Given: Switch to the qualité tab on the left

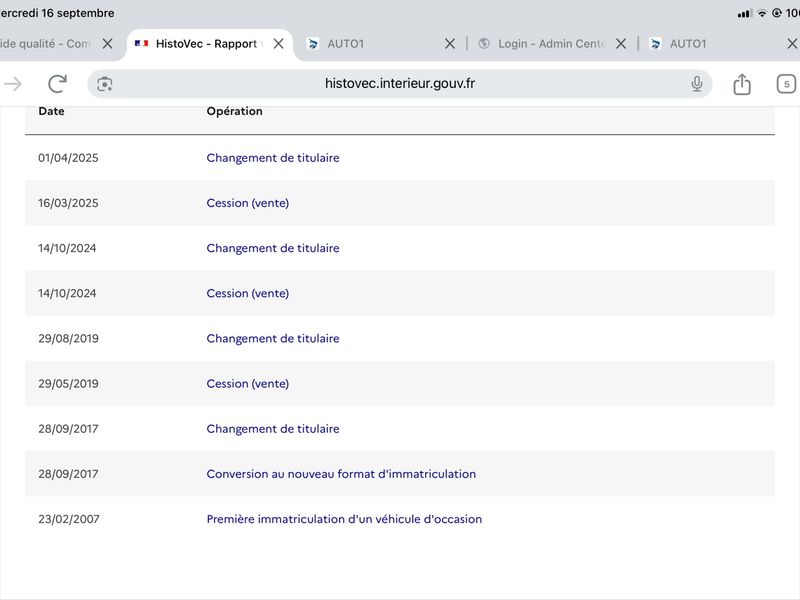Looking at the screenshot, I should [x=45, y=44].
